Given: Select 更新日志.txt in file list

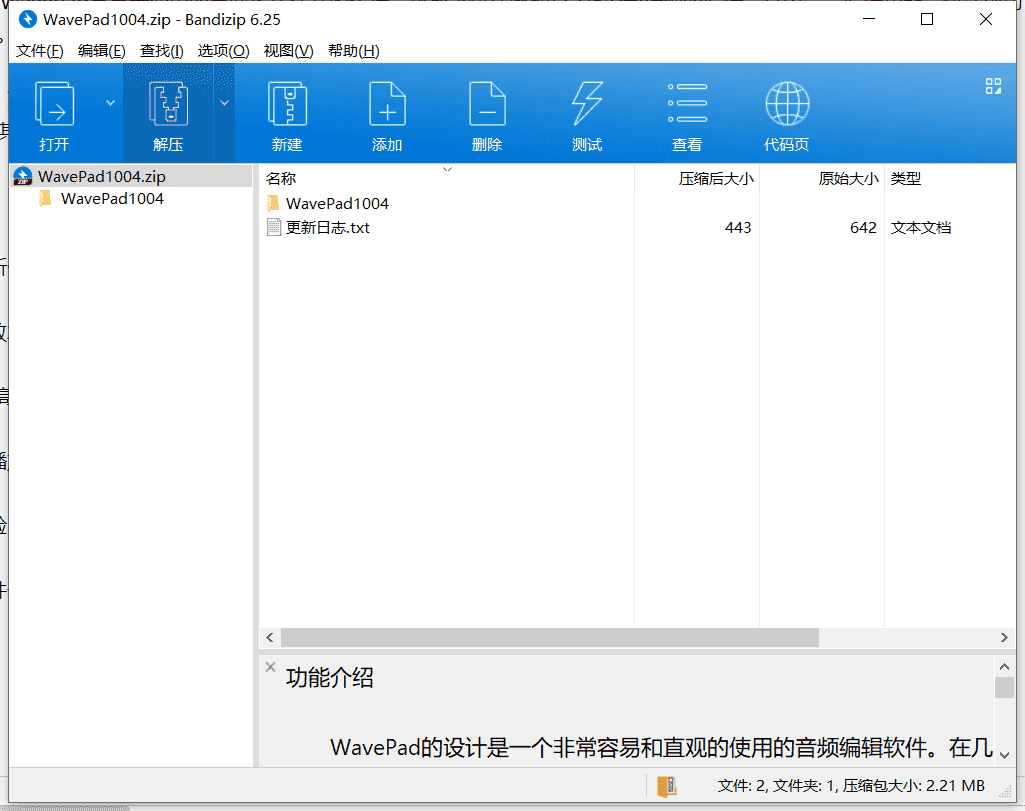Looking at the screenshot, I should click(x=328, y=228).
